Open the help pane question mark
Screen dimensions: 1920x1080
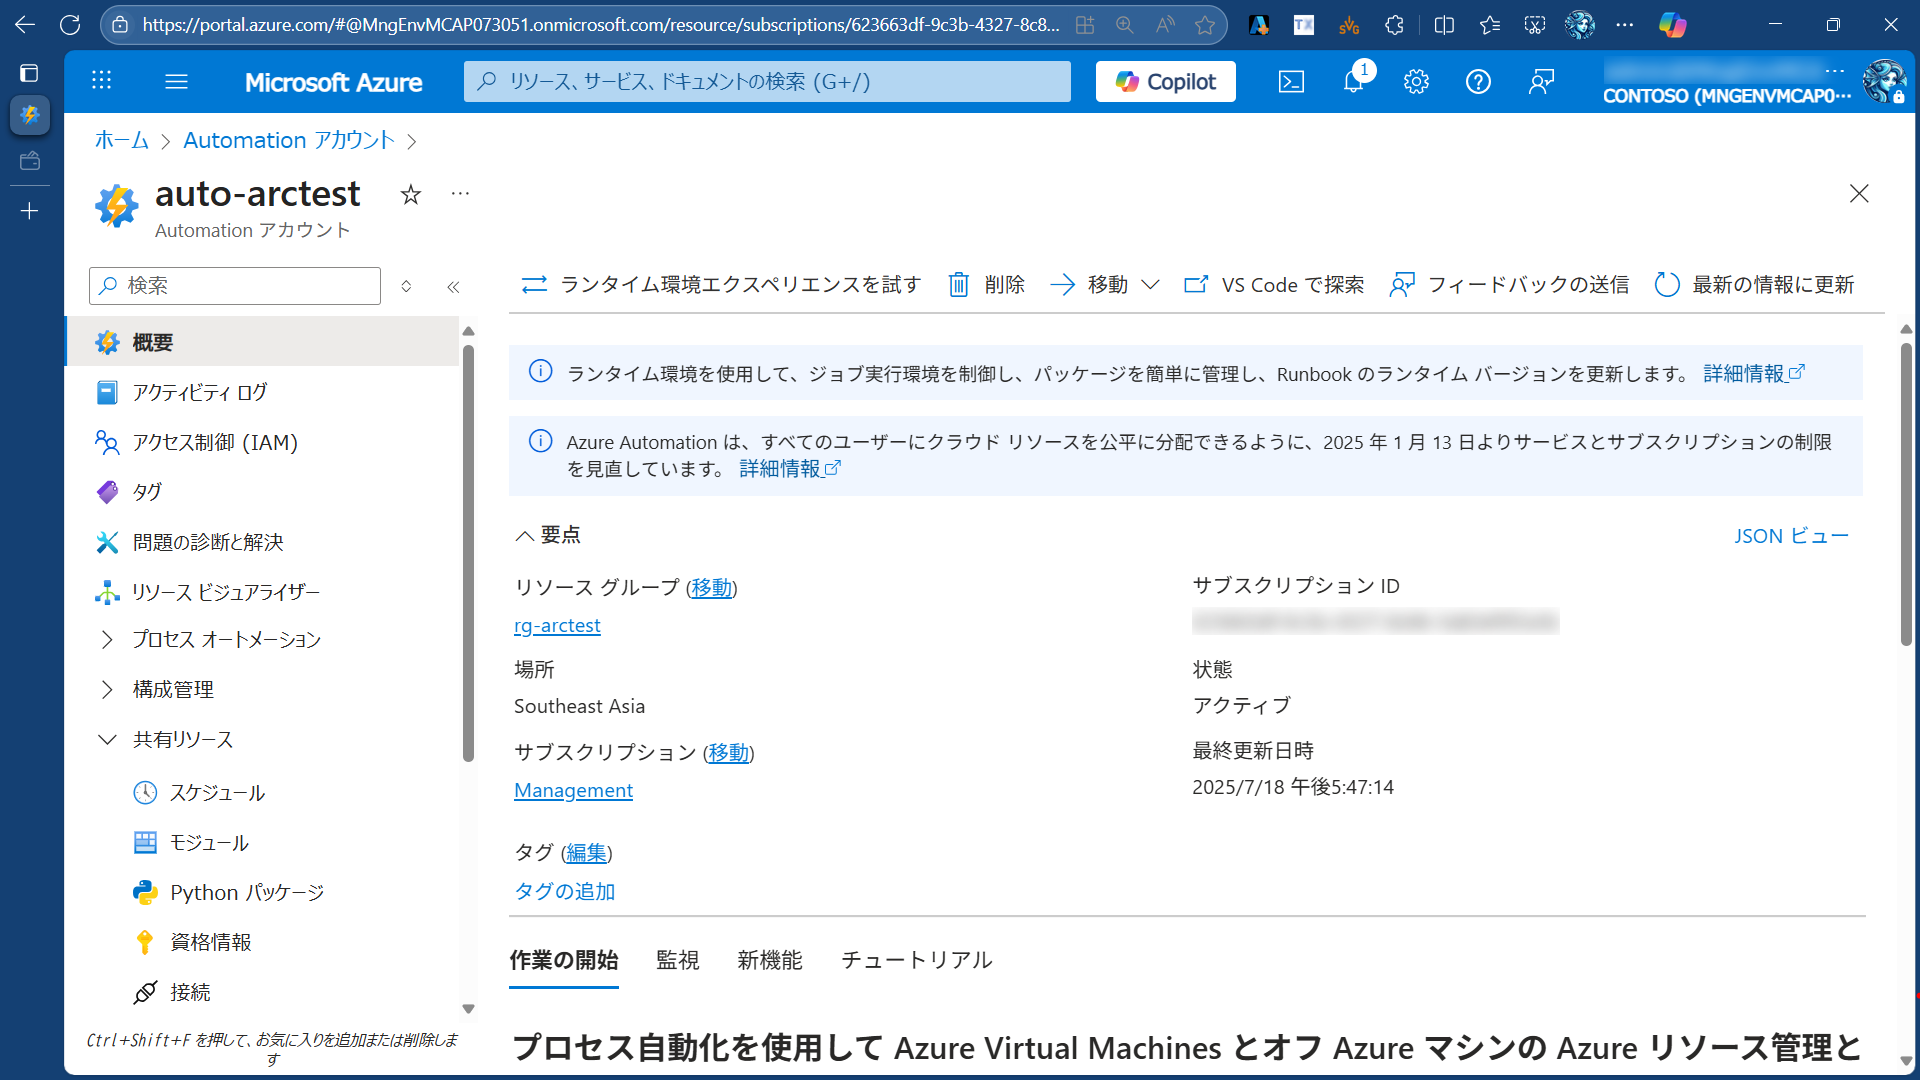(x=1479, y=81)
